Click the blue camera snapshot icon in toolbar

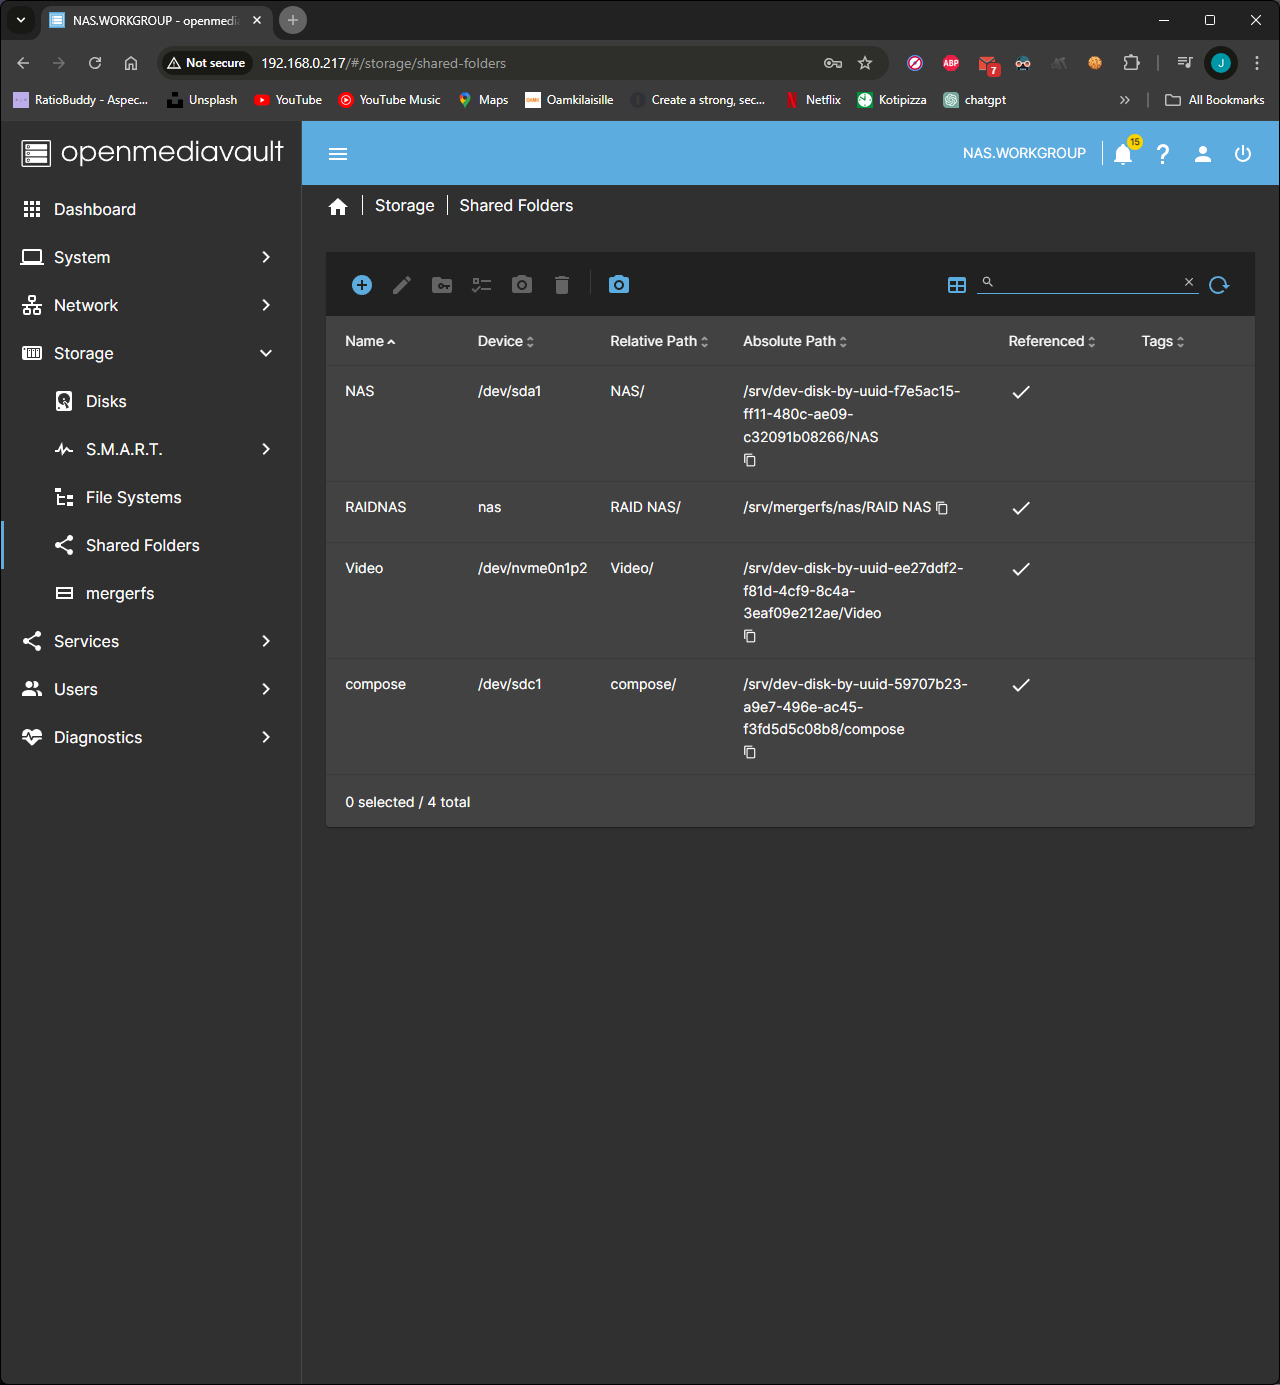[x=619, y=285]
